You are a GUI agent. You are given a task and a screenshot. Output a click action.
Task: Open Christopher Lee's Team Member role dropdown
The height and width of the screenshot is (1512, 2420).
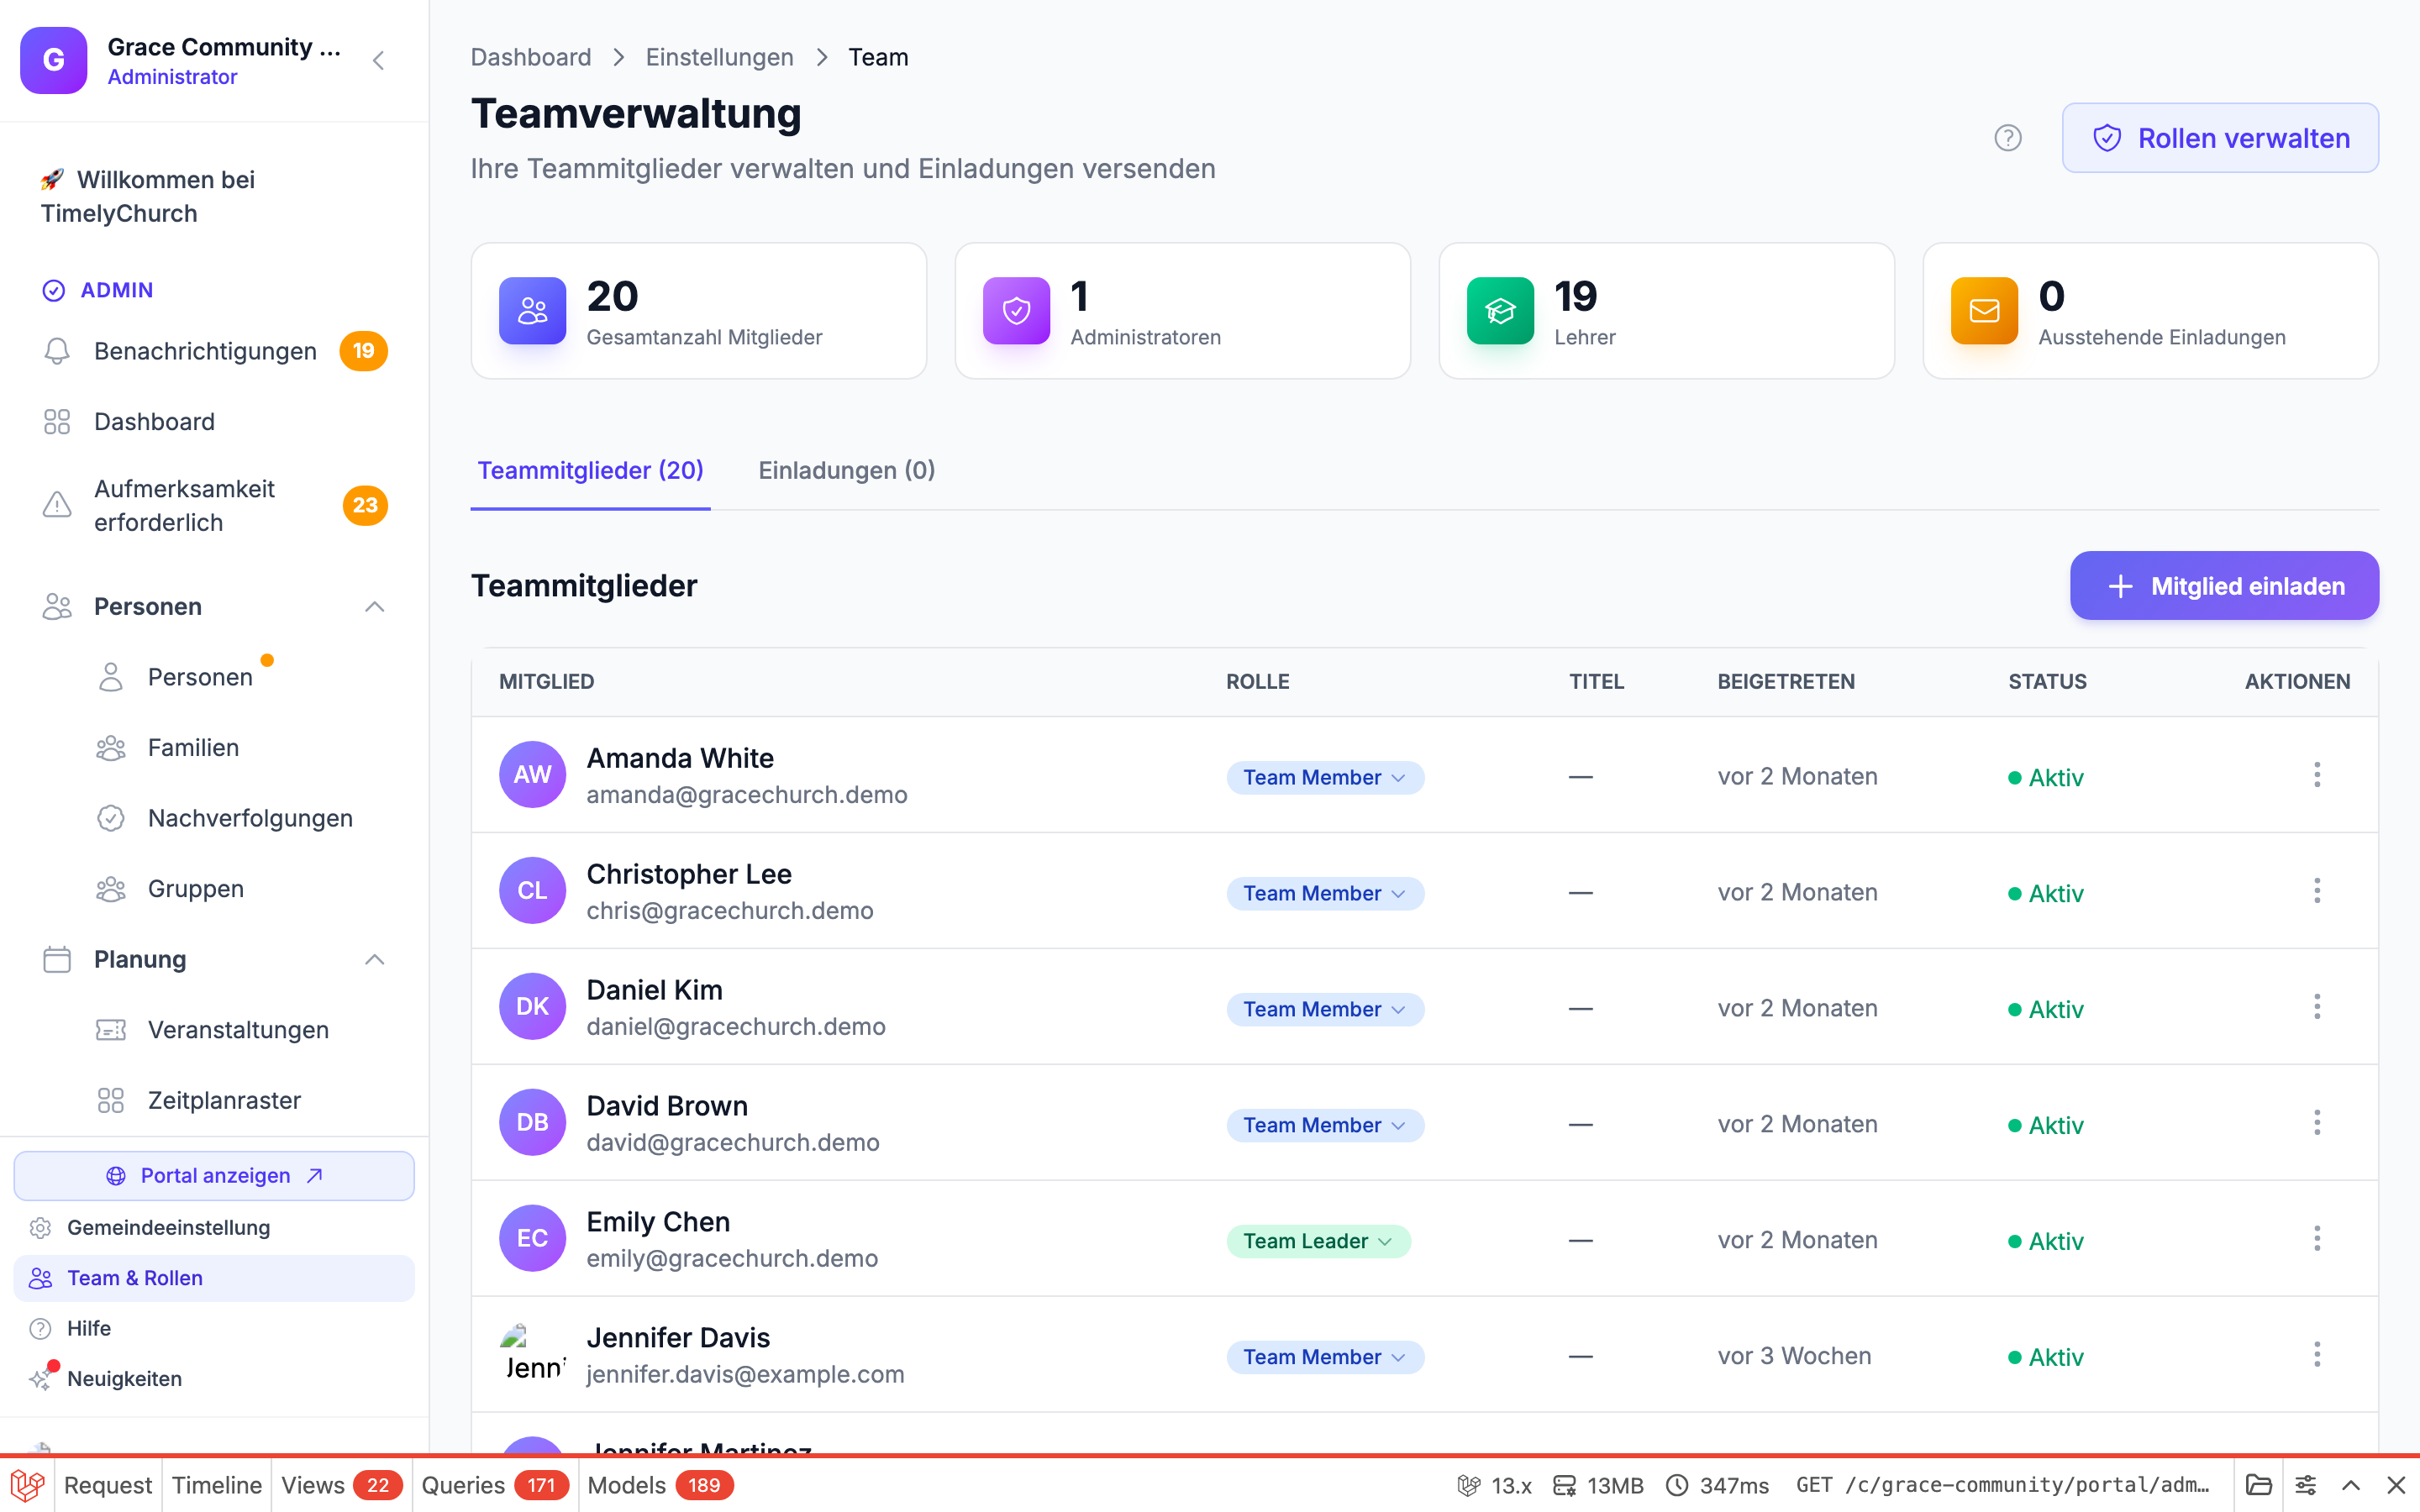click(x=1325, y=893)
